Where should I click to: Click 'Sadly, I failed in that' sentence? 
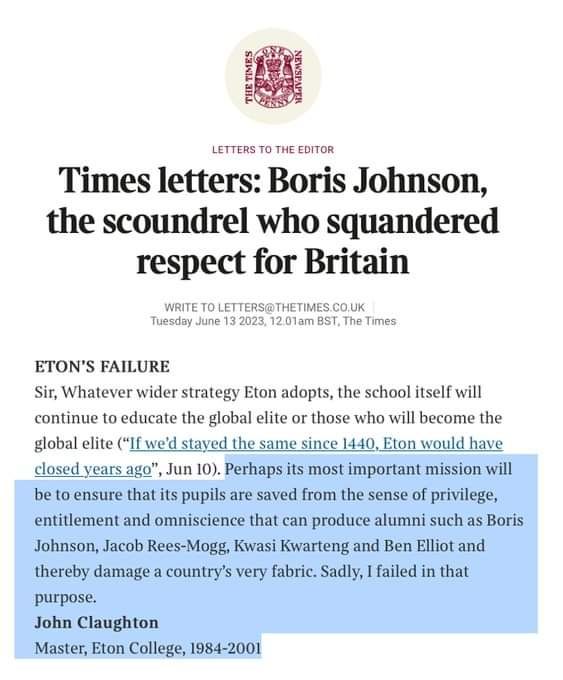click(394, 572)
